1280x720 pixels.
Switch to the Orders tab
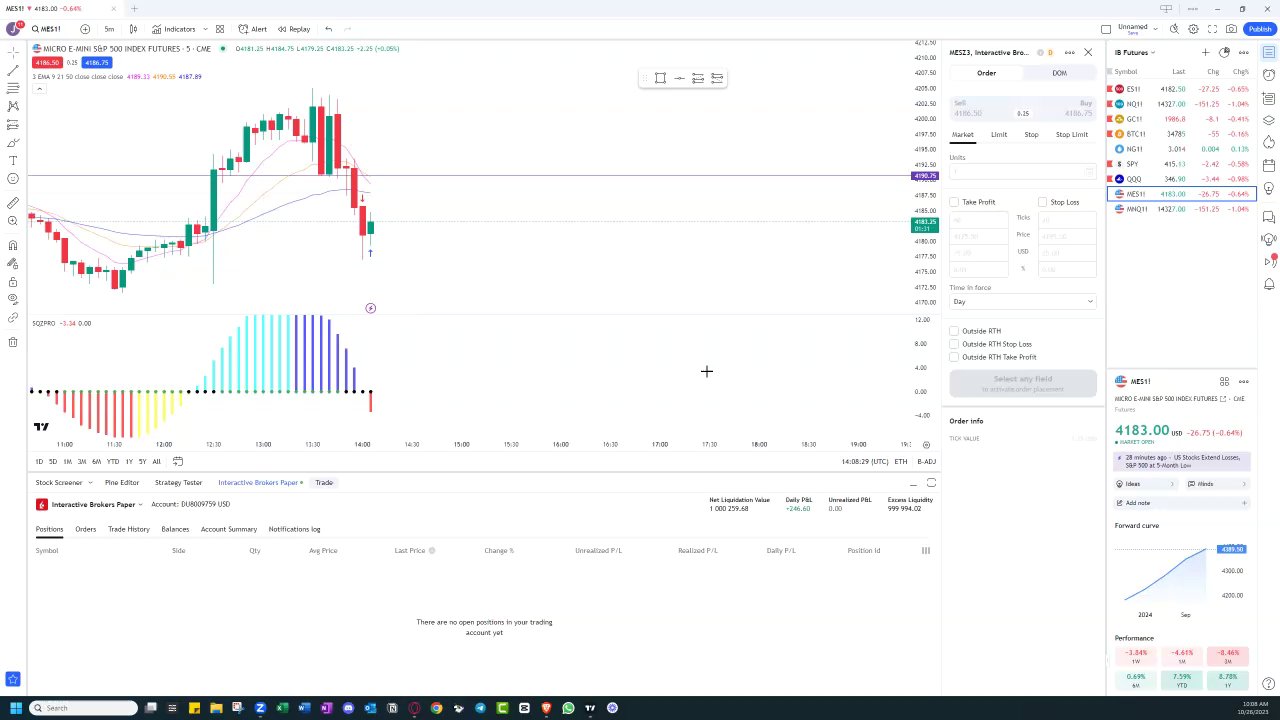[x=86, y=529]
